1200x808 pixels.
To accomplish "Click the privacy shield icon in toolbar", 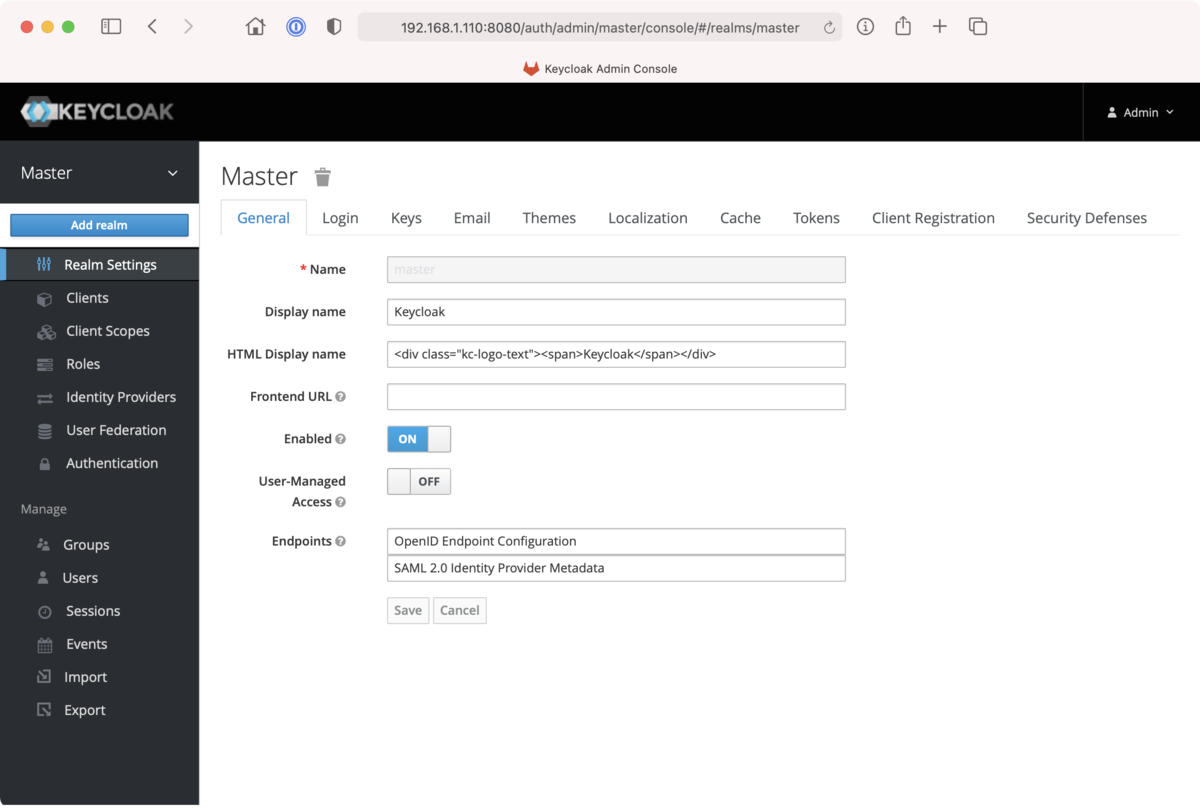I will (x=335, y=27).
